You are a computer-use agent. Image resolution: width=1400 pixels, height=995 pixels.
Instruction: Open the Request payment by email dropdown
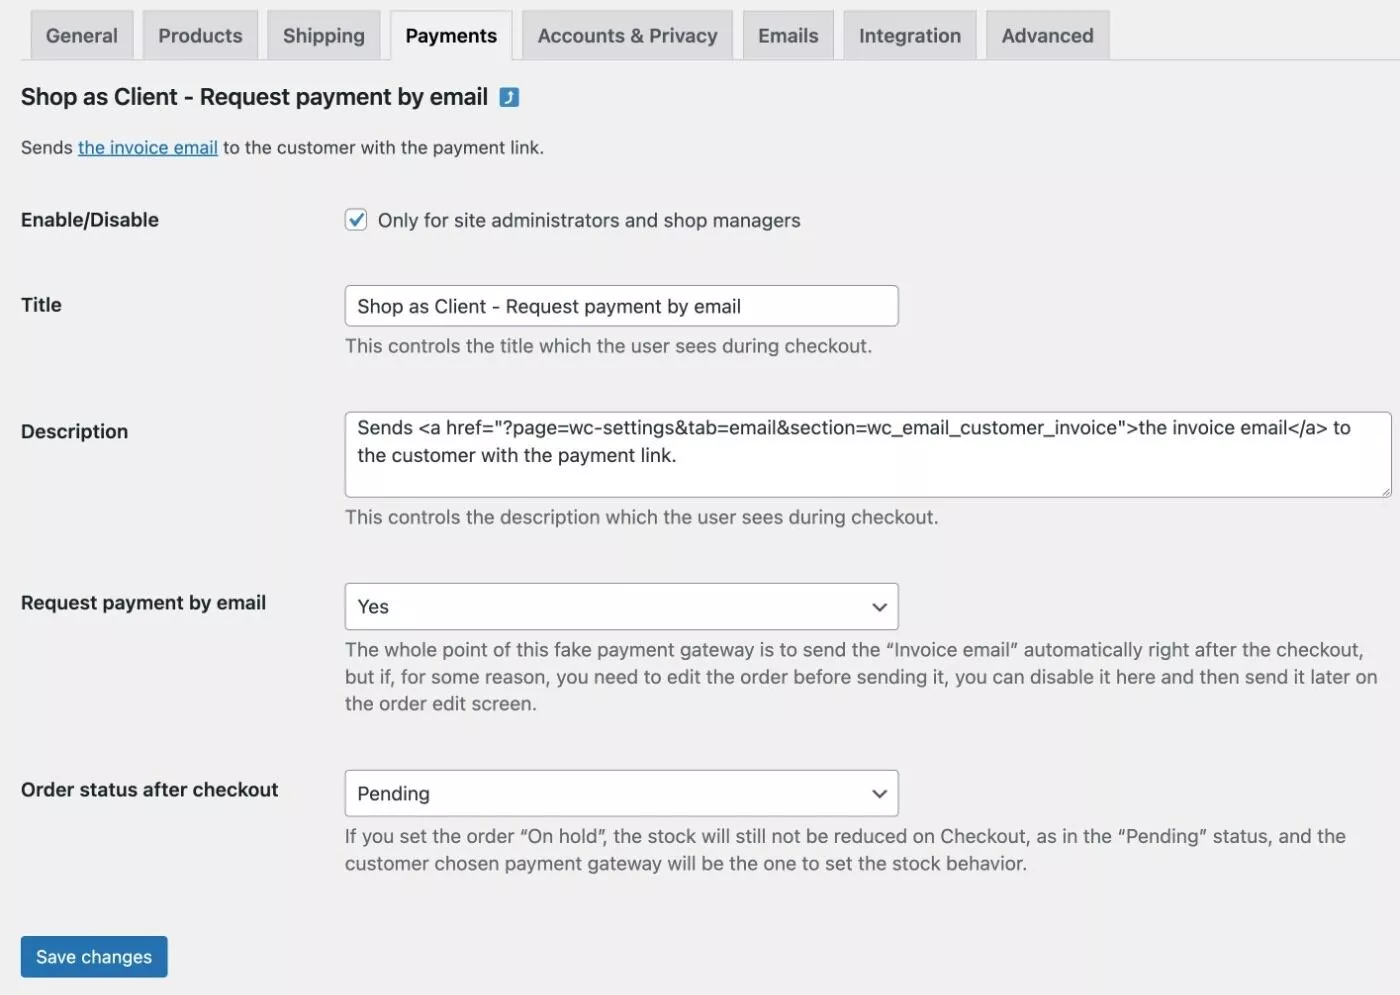(x=621, y=607)
